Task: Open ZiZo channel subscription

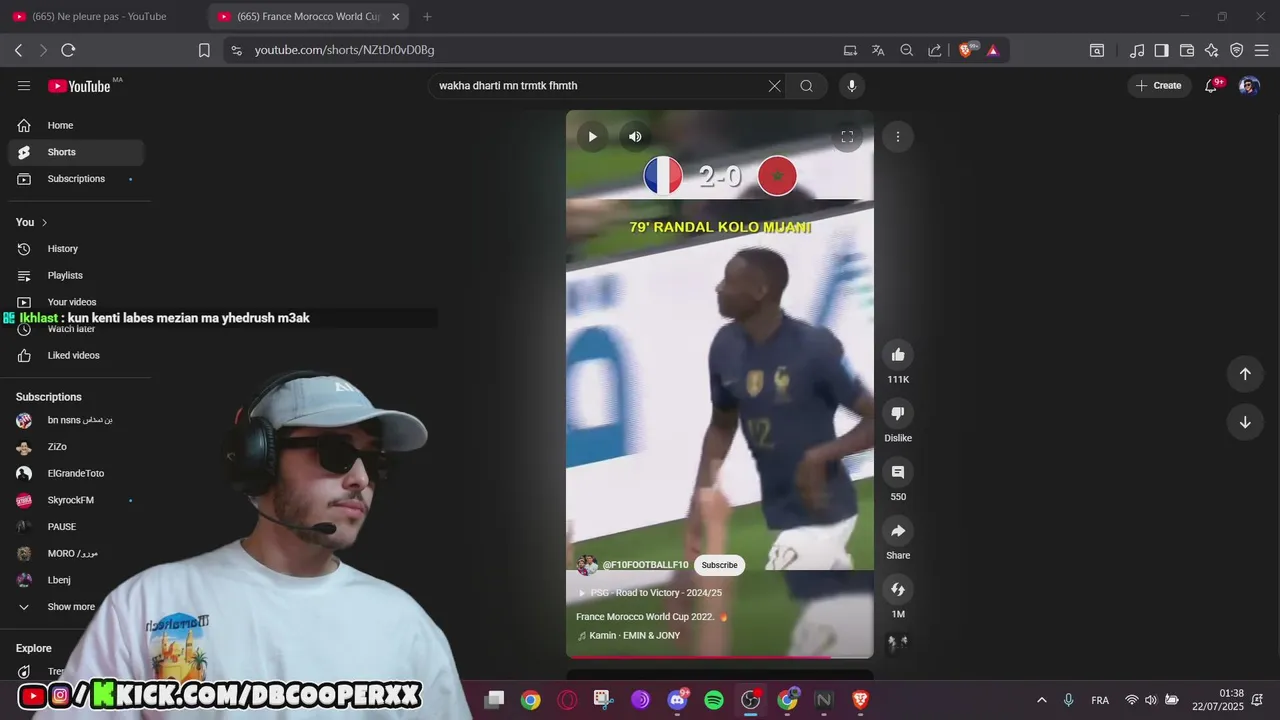Action: pyautogui.click(x=76, y=447)
